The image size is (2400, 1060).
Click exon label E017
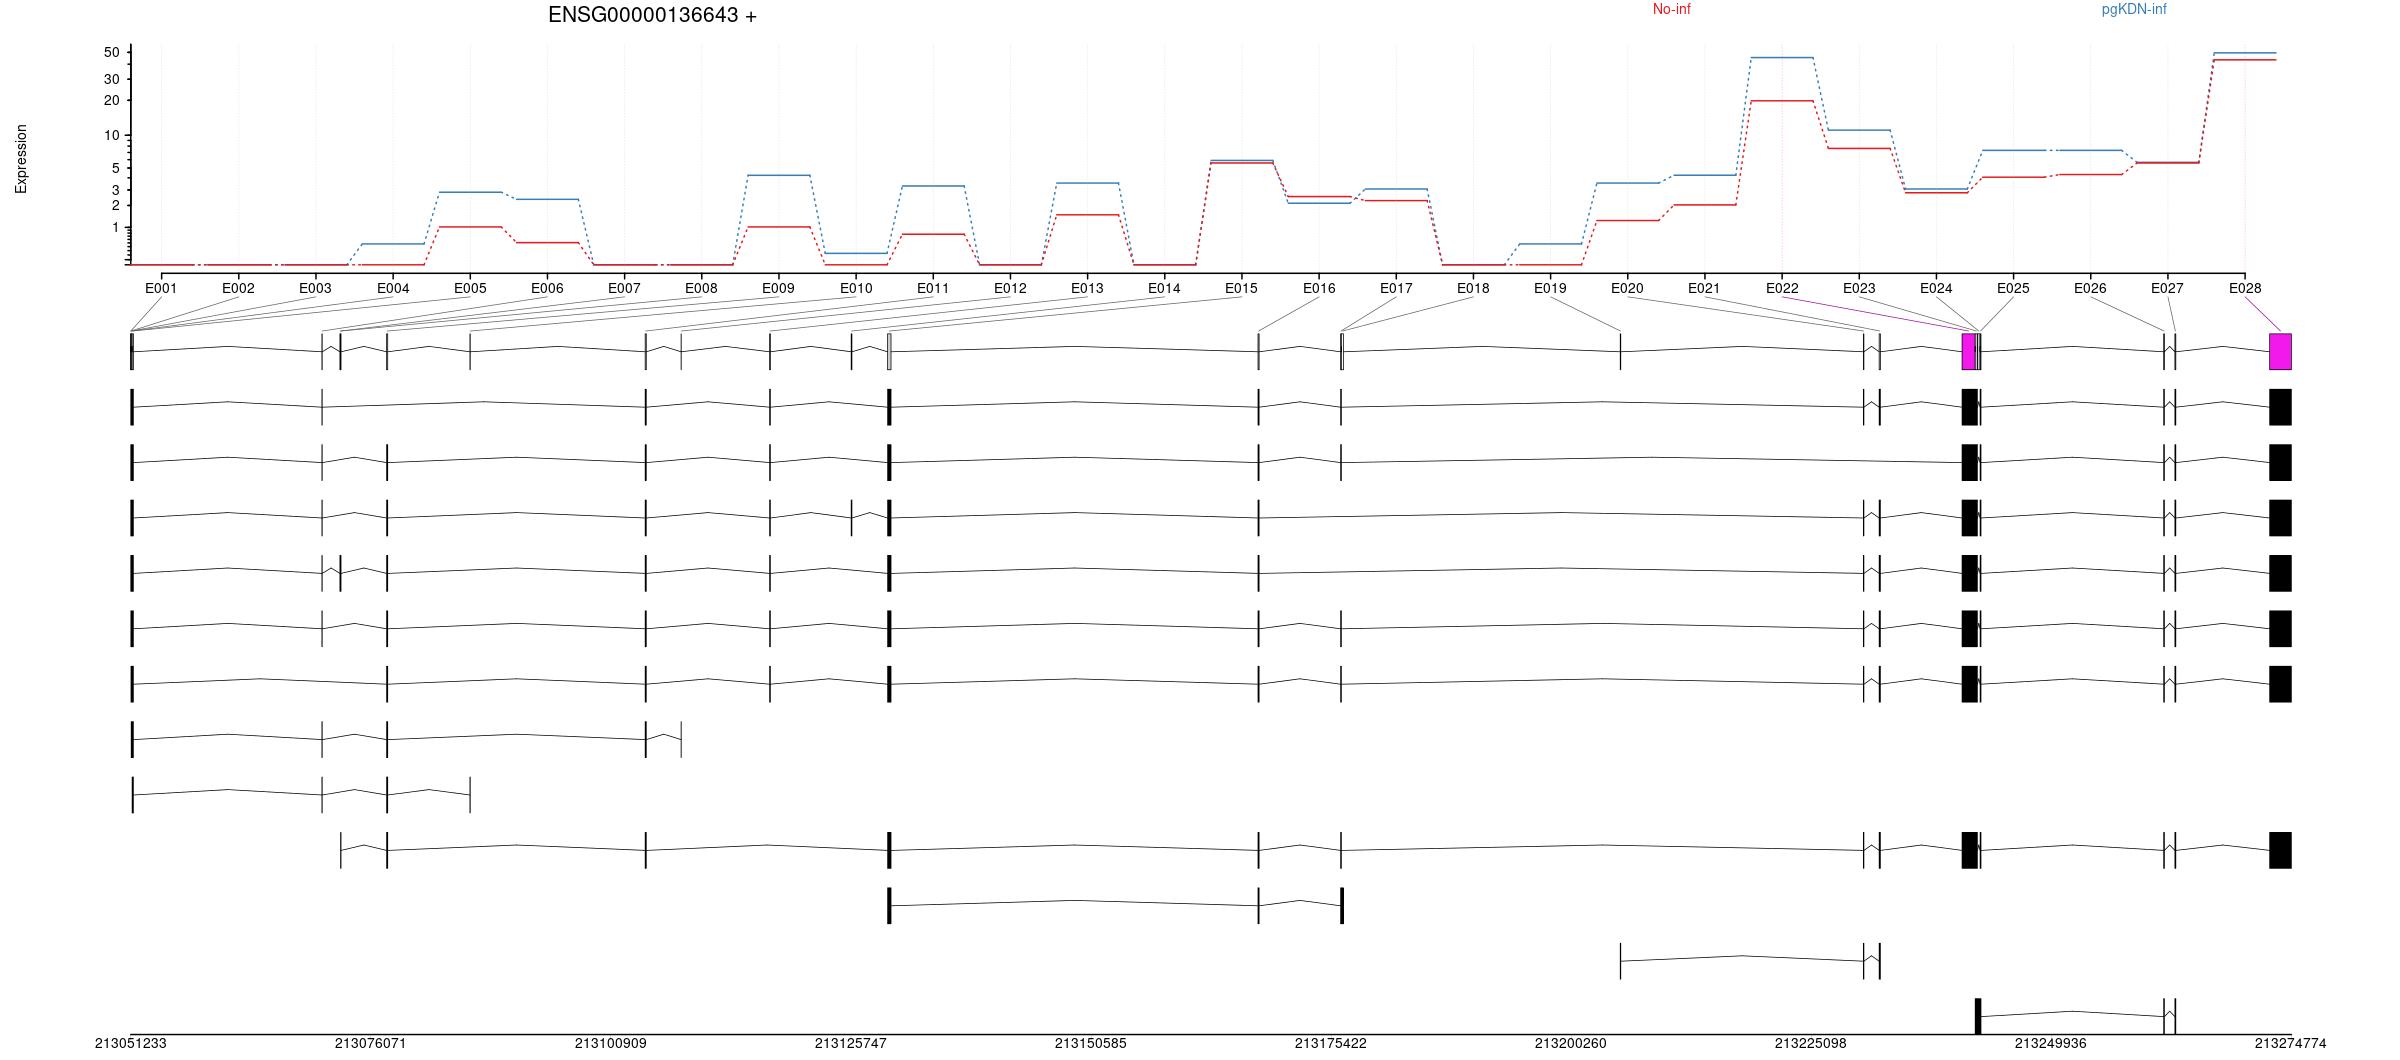[x=1396, y=288]
